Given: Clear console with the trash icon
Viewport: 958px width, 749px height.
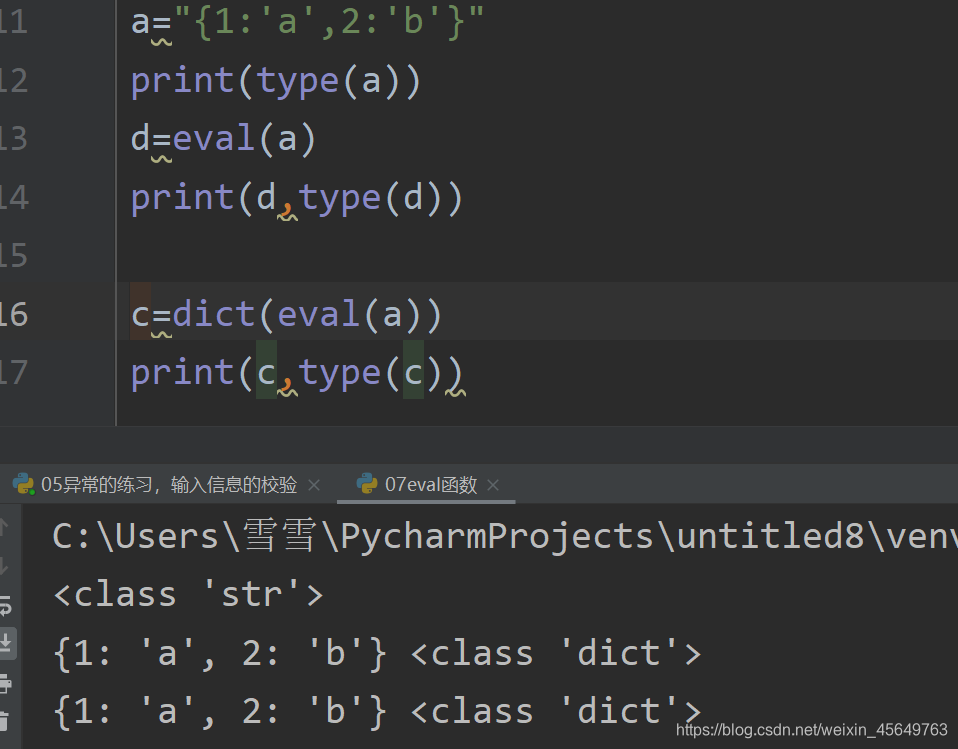Looking at the screenshot, I should (x=4, y=721).
